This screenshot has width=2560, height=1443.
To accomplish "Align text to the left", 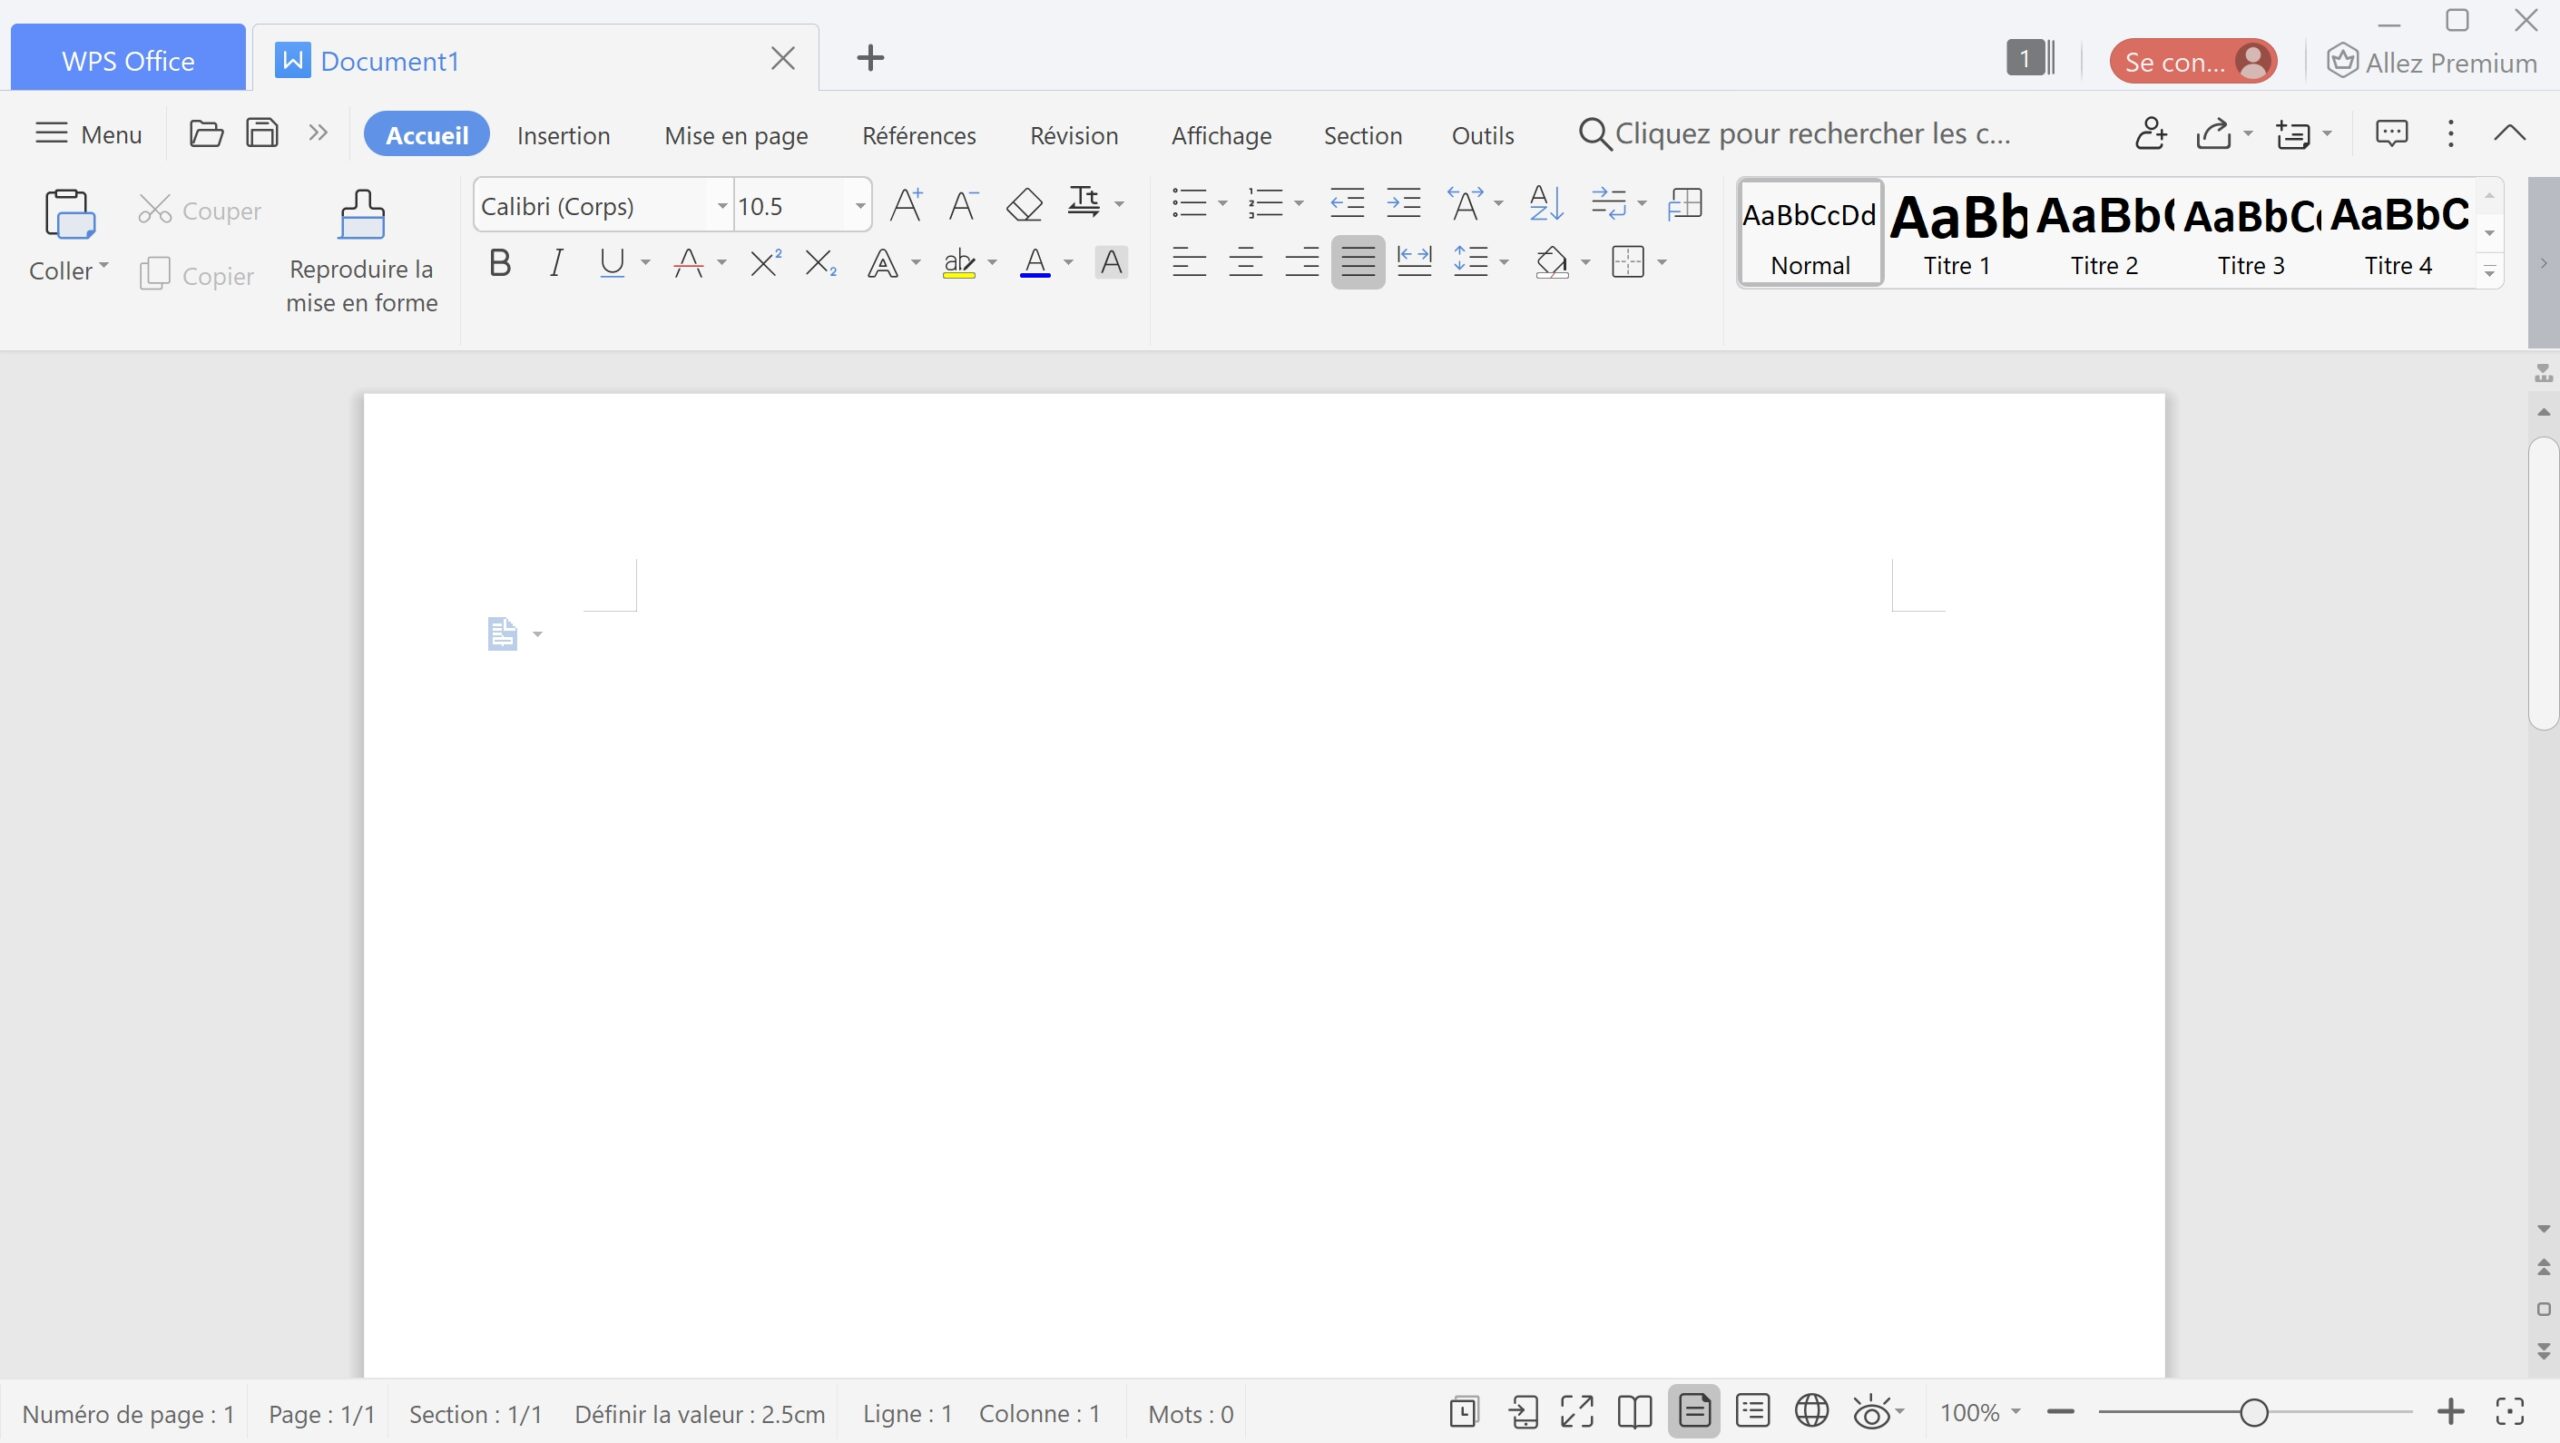I will click(x=1189, y=262).
